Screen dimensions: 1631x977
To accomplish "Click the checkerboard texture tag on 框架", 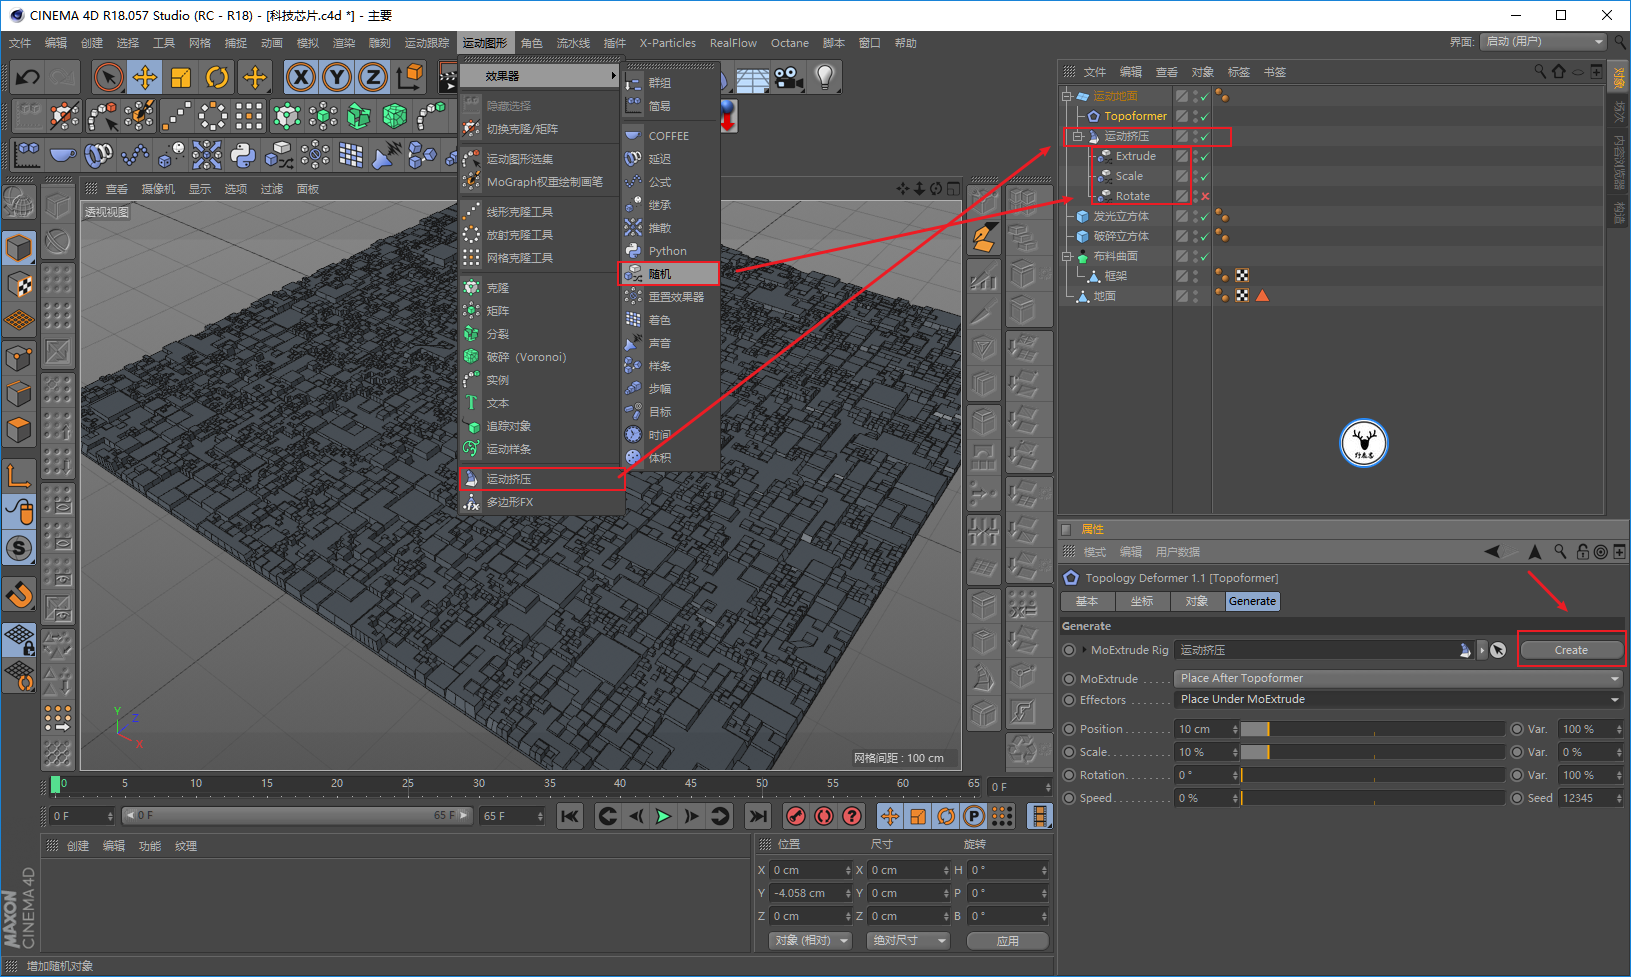I will coord(1242,276).
